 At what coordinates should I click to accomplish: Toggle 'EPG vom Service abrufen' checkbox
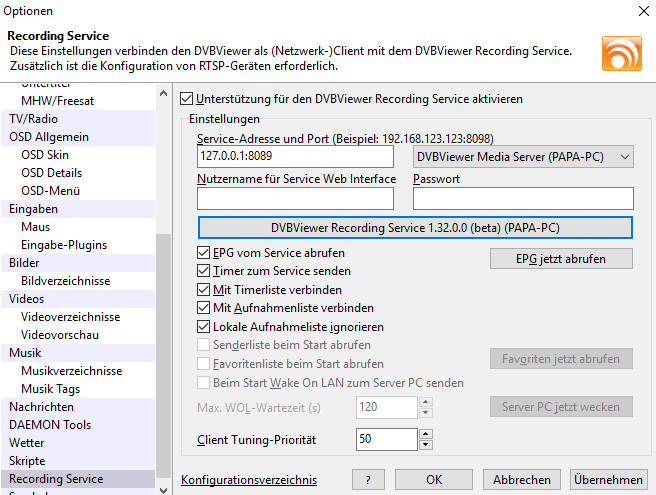(x=204, y=253)
